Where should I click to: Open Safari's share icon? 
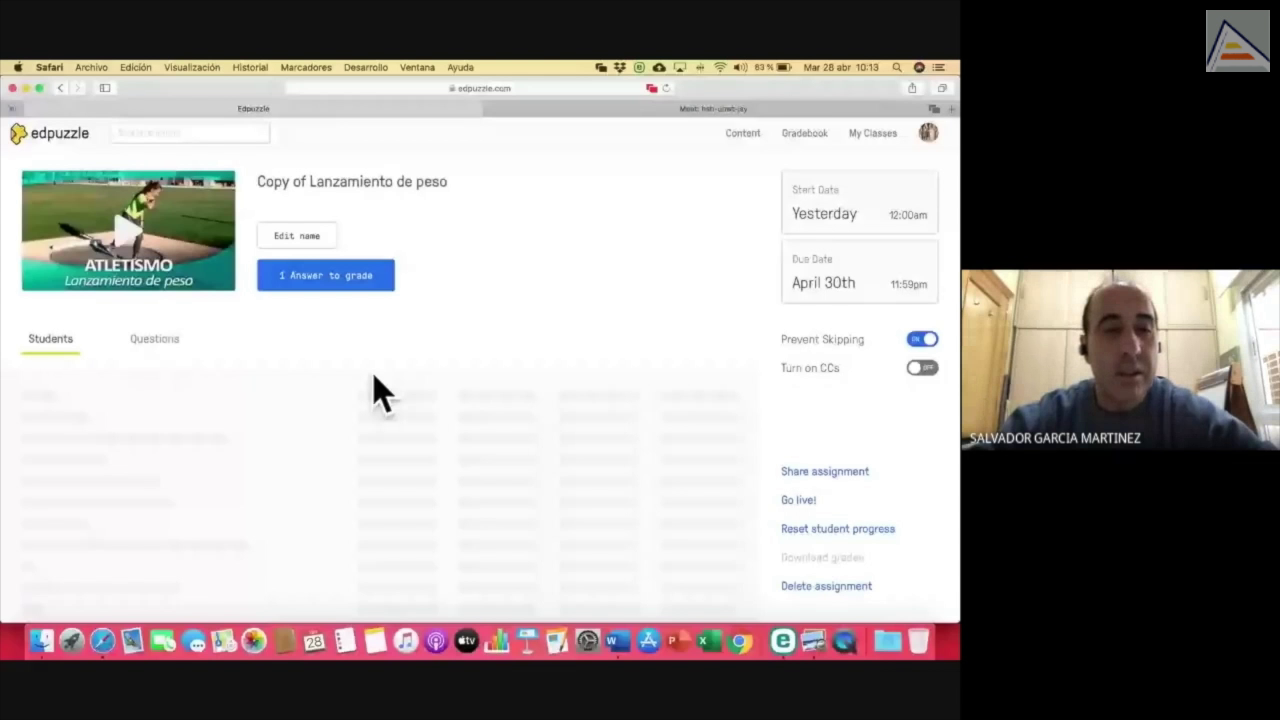pos(912,88)
